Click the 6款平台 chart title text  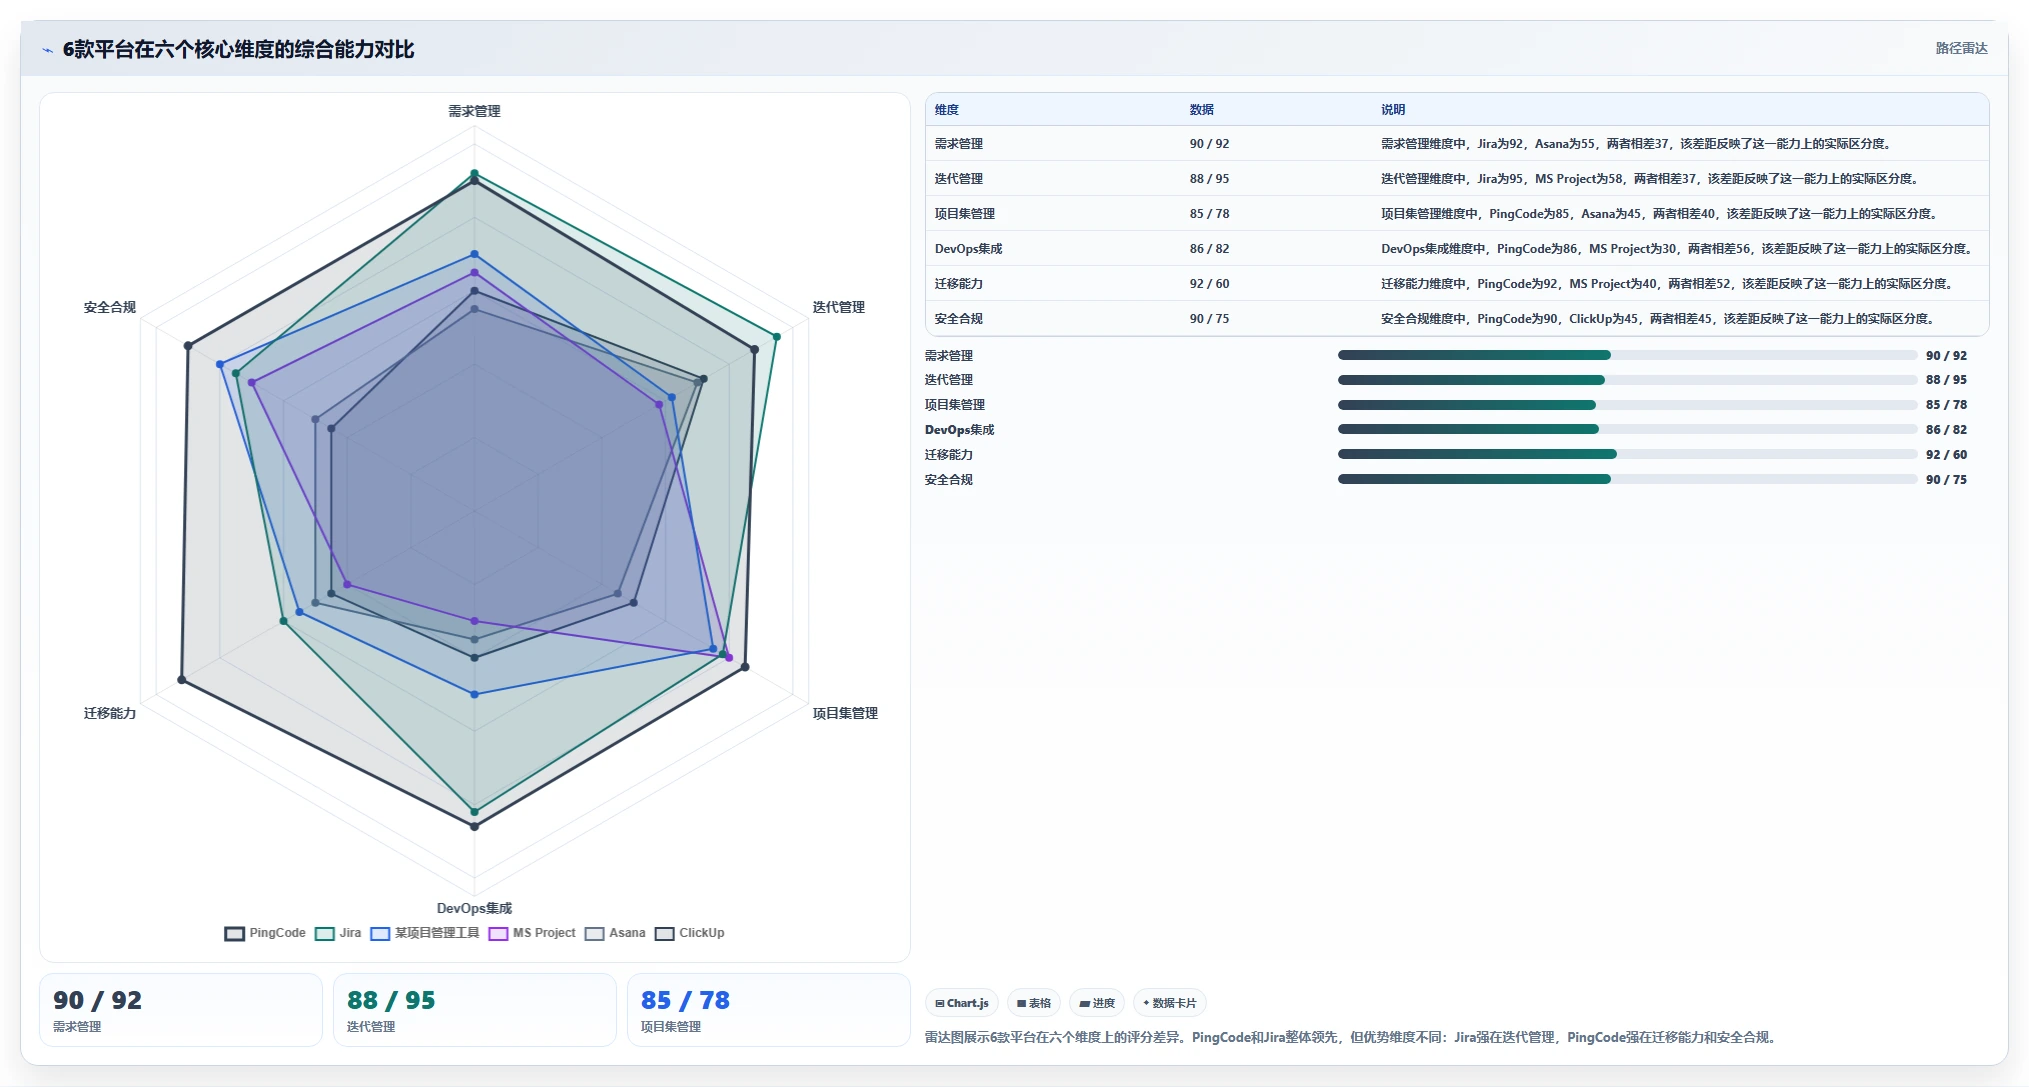point(238,50)
